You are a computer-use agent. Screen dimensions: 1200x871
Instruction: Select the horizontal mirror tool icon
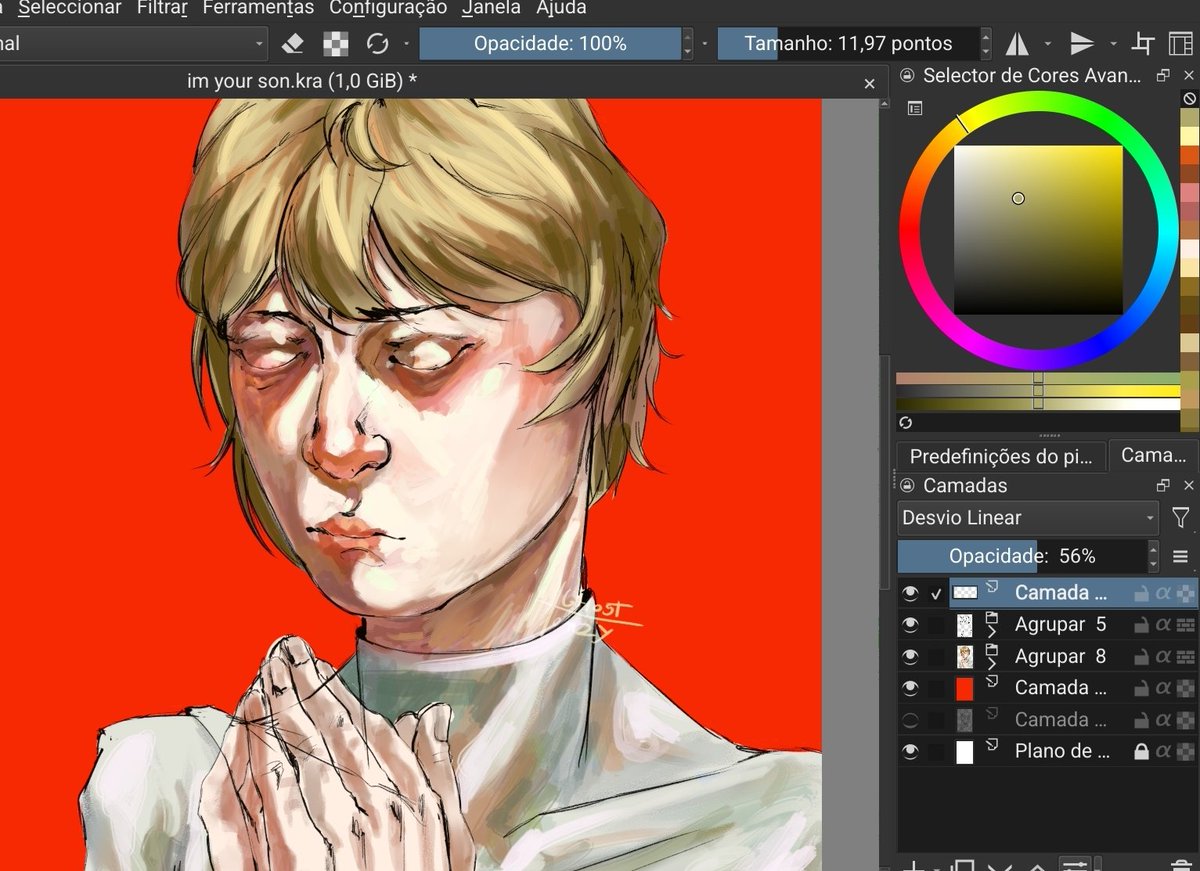point(1020,43)
